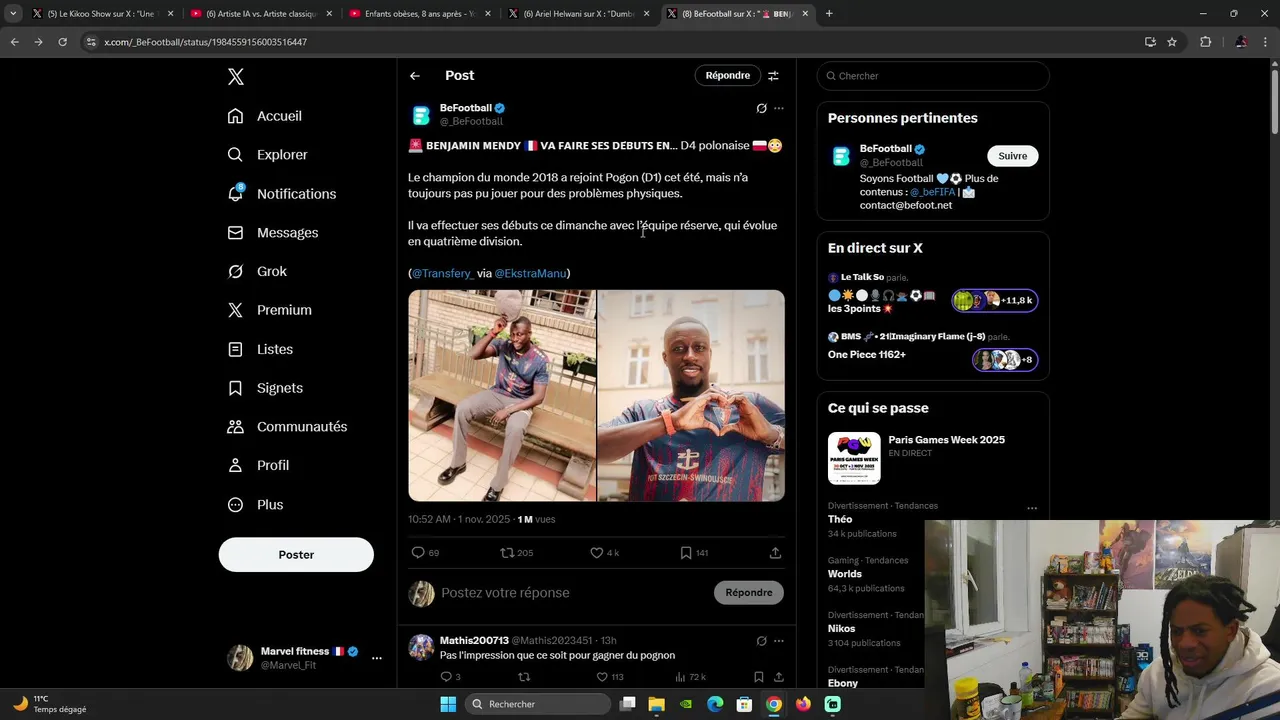Click Chercher search field

[x=933, y=76]
